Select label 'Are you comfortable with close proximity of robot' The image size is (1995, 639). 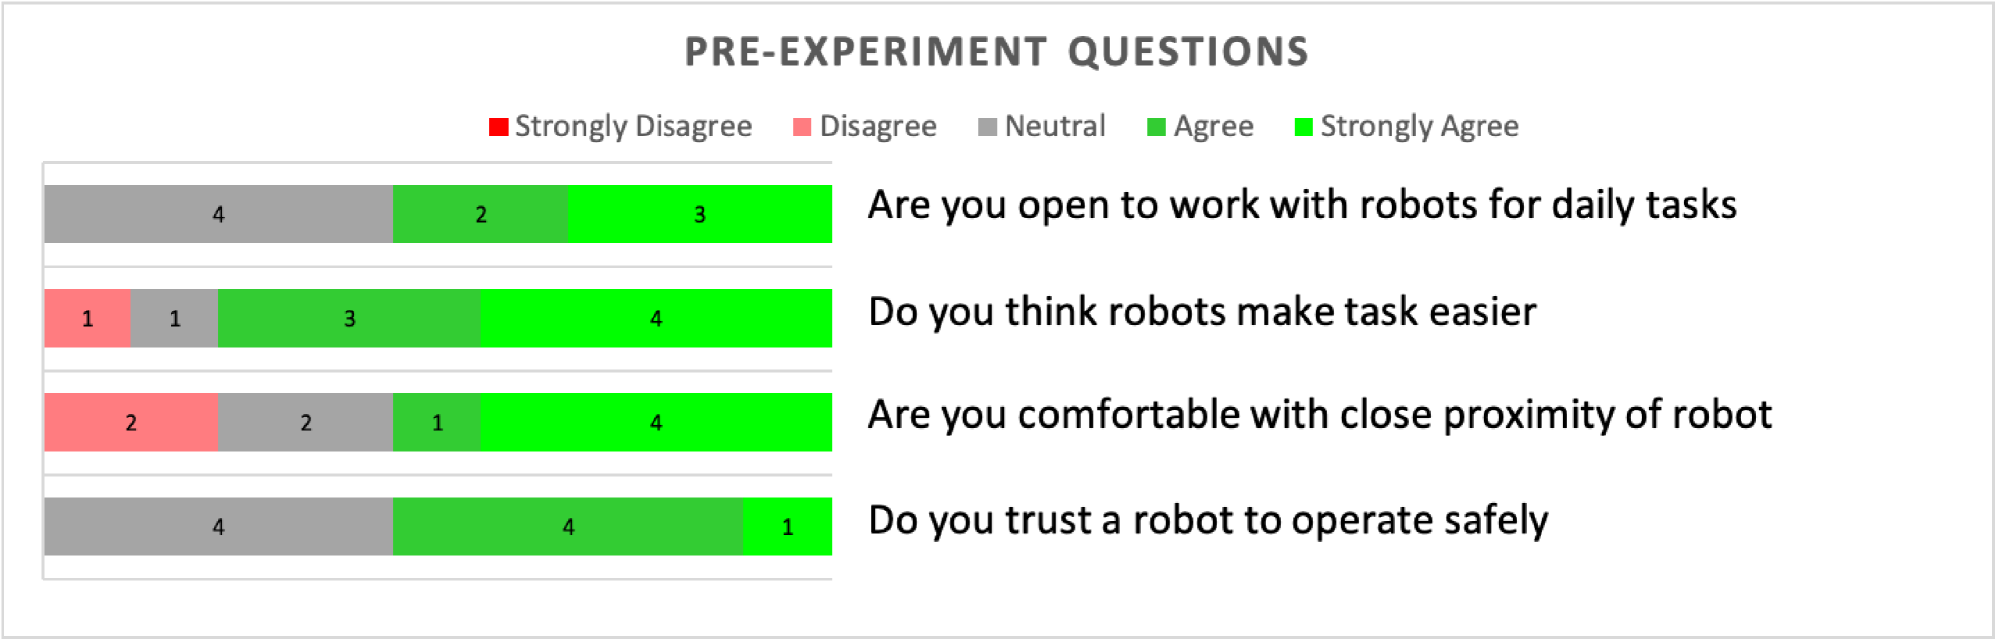click(1320, 415)
